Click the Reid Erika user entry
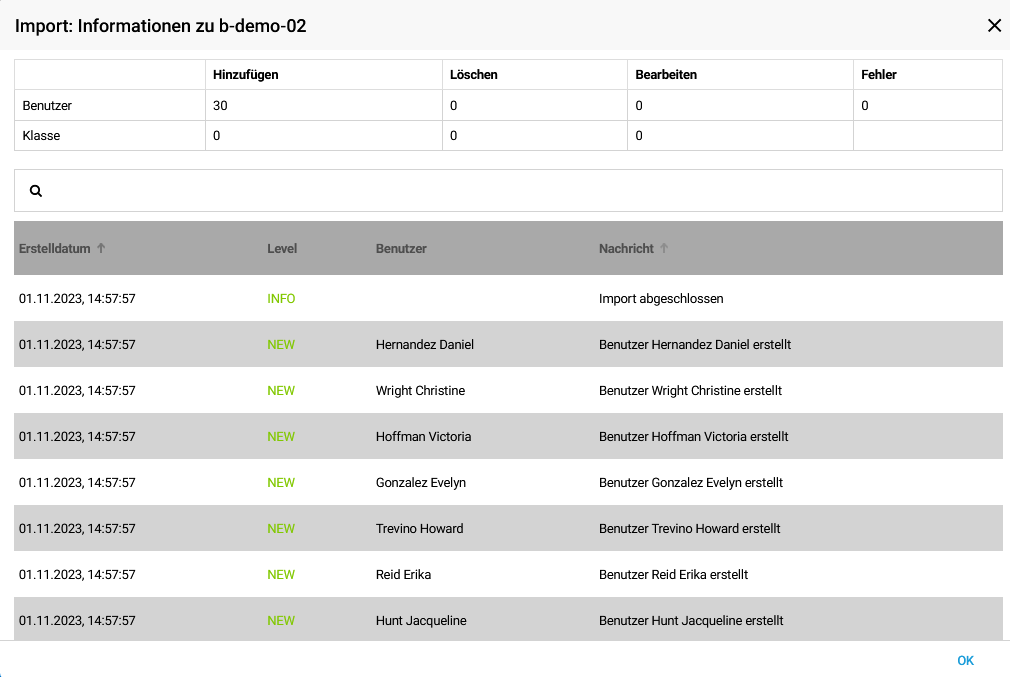This screenshot has width=1010, height=677. click(x=403, y=575)
